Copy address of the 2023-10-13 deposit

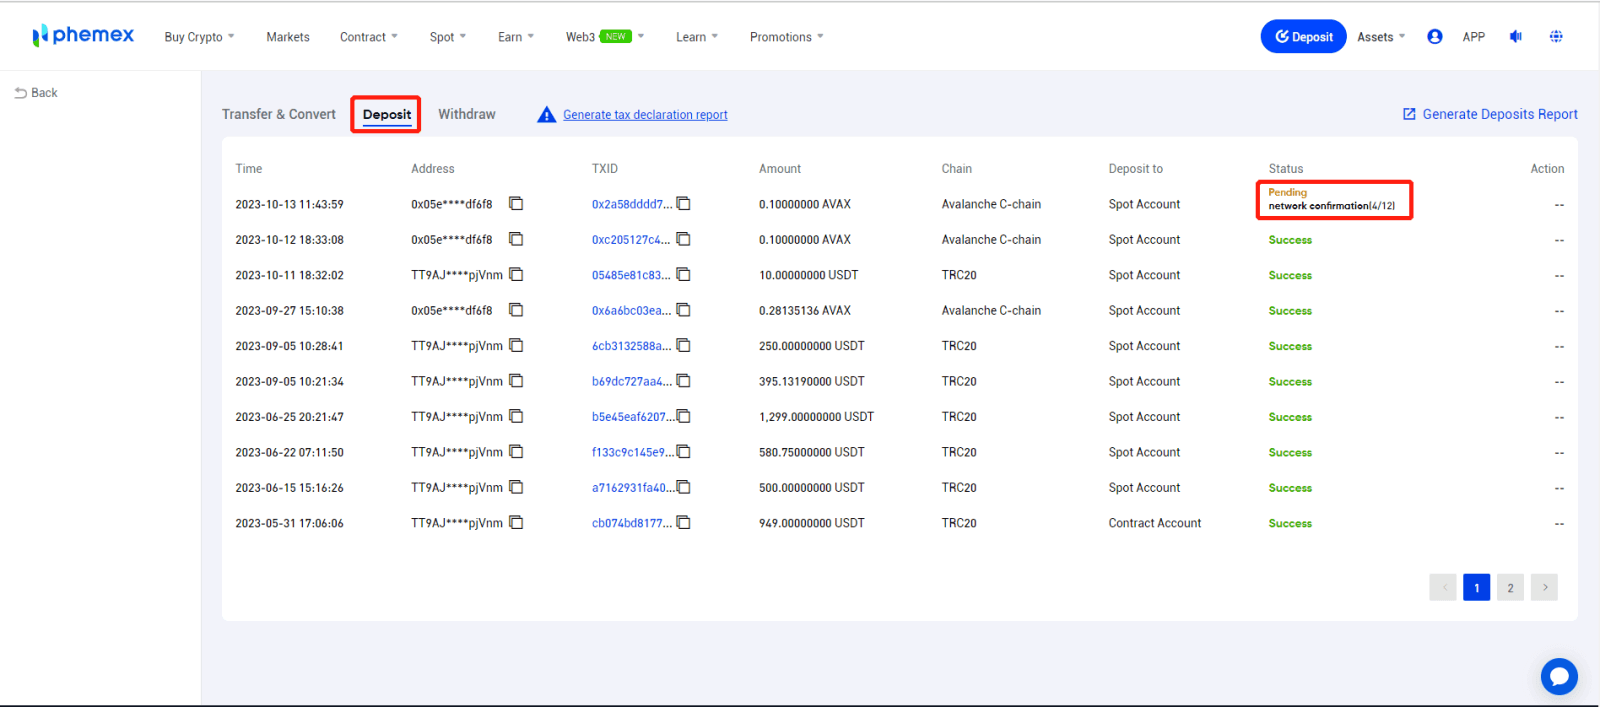[516, 204]
